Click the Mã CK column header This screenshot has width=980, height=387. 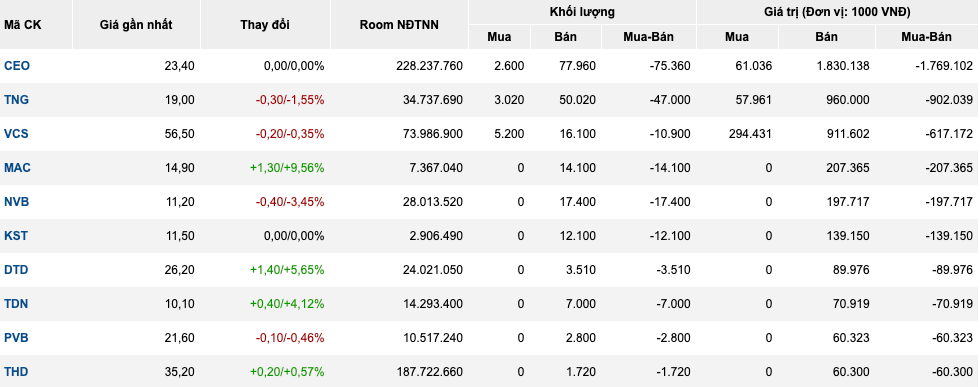click(x=22, y=25)
